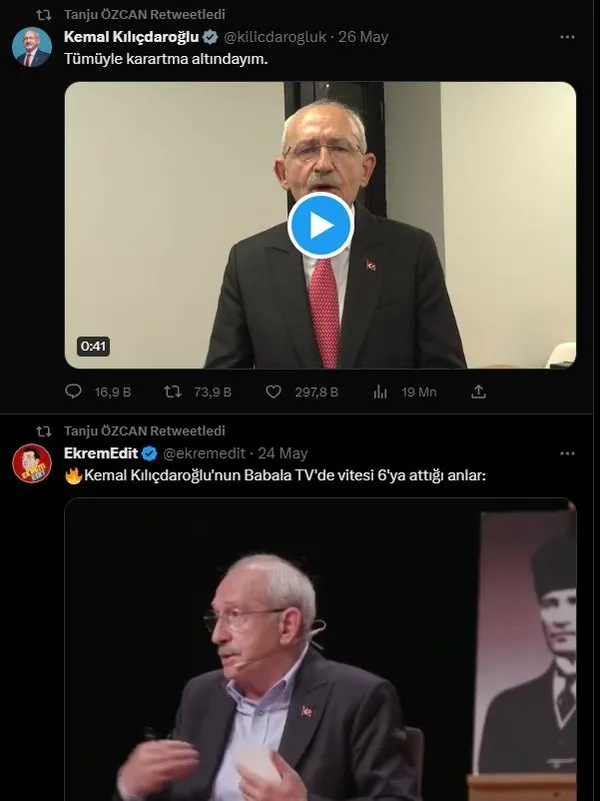Open Kemal Kılıçdaroğlu's profile avatar

pos(32,47)
